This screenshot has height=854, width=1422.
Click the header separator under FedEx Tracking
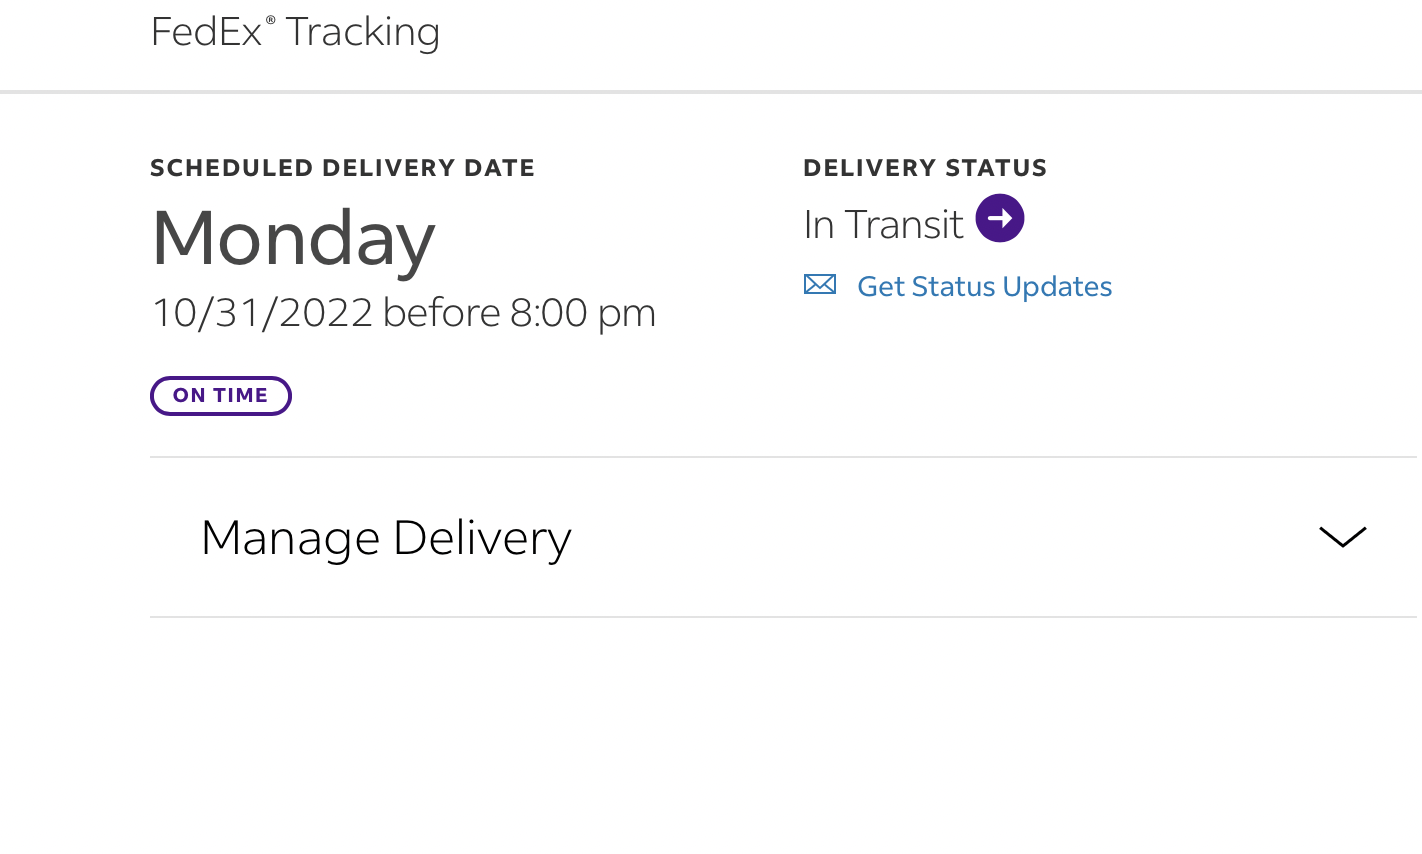711,92
